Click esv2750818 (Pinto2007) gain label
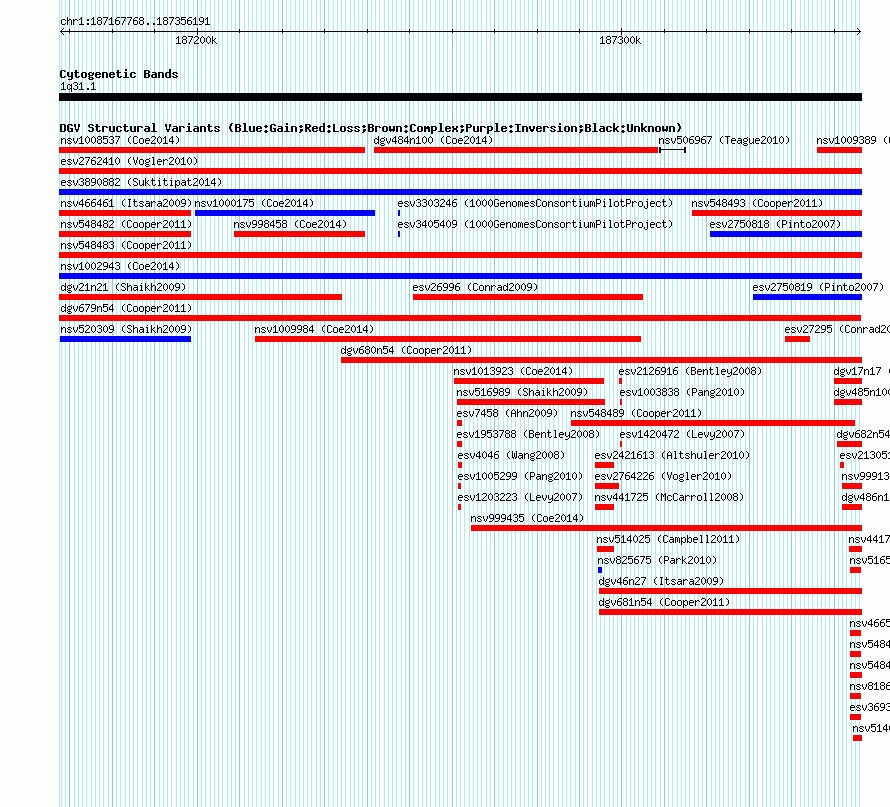Screen dimensions: 890x807 tap(775, 224)
